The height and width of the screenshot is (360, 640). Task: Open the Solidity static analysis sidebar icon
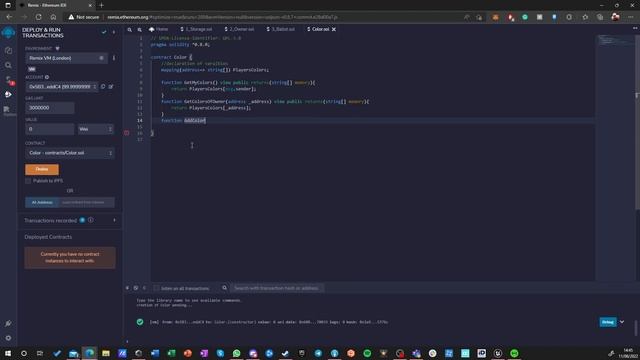point(7,109)
